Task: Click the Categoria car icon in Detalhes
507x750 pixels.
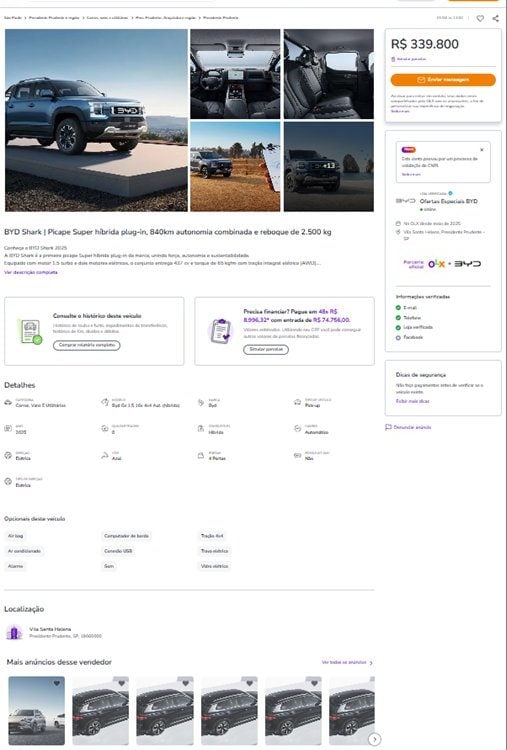Action: click(8, 403)
